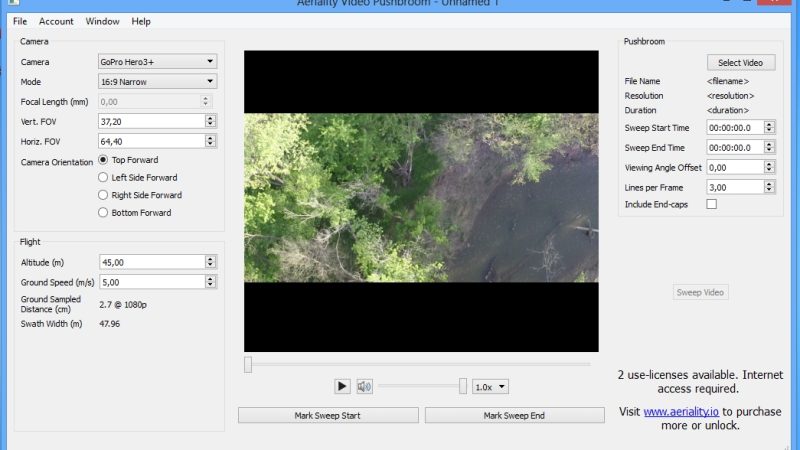The width and height of the screenshot is (800, 450).
Task: Click the Viewing Angle Offset field
Action: click(x=735, y=167)
